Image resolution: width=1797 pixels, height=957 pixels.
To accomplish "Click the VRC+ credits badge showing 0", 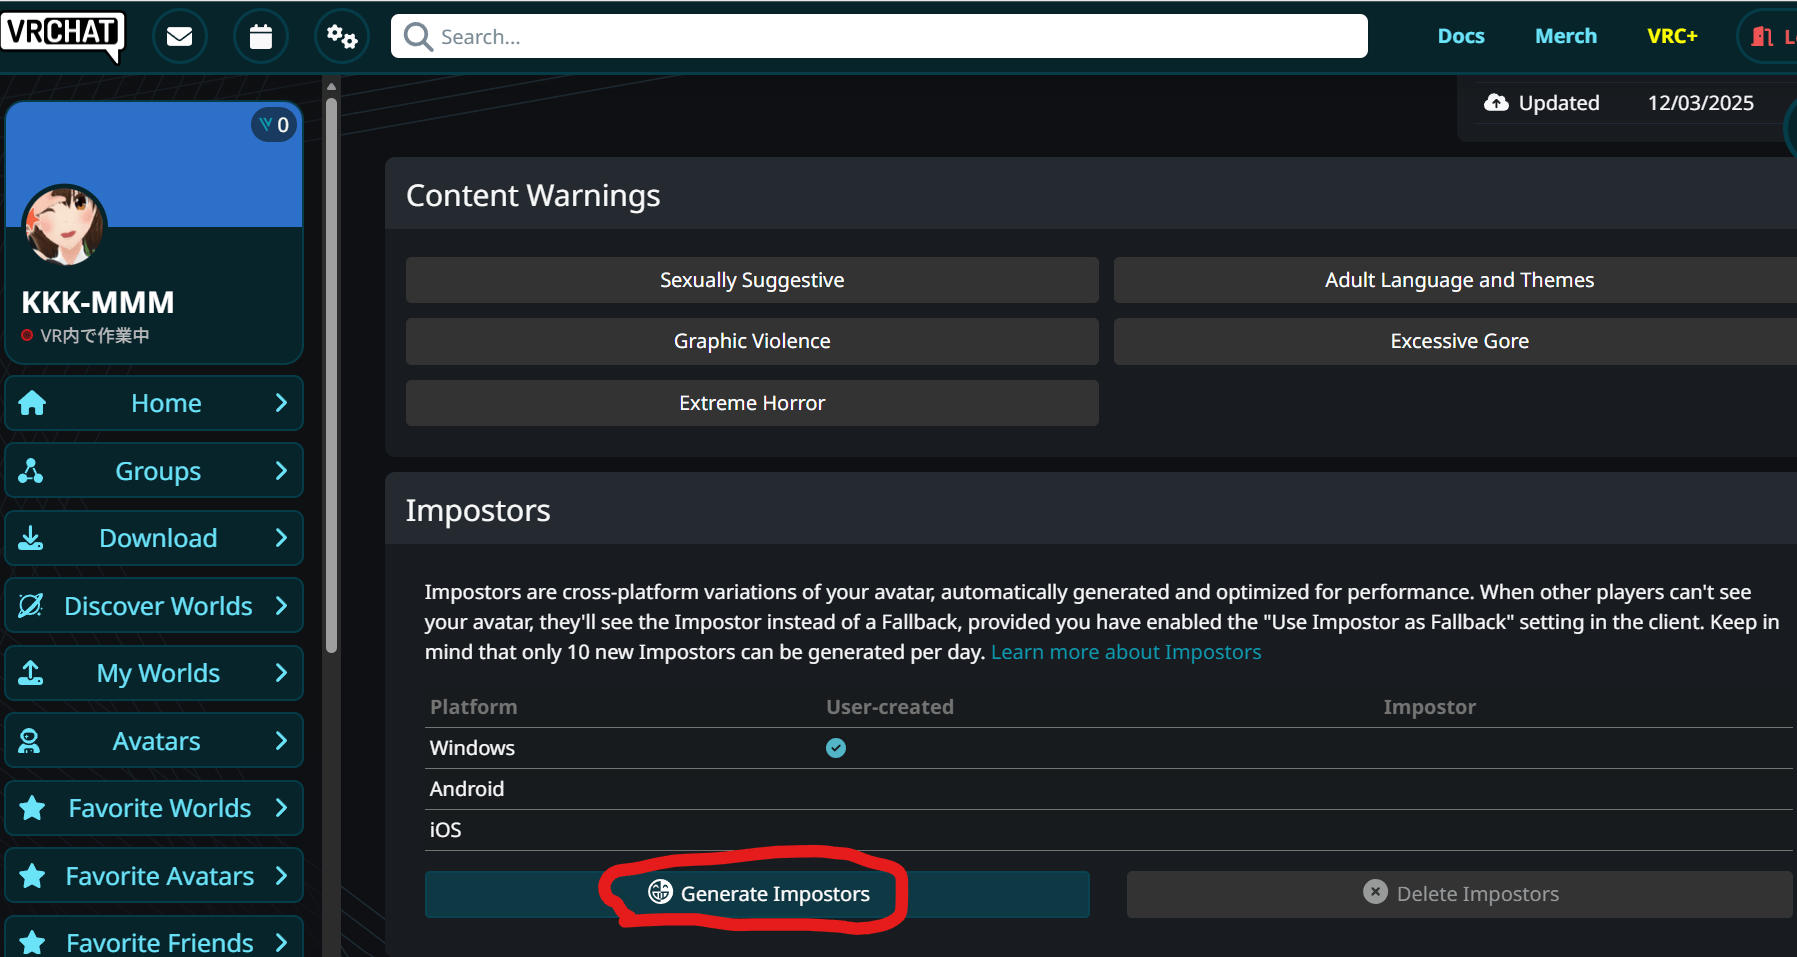I will (x=274, y=125).
